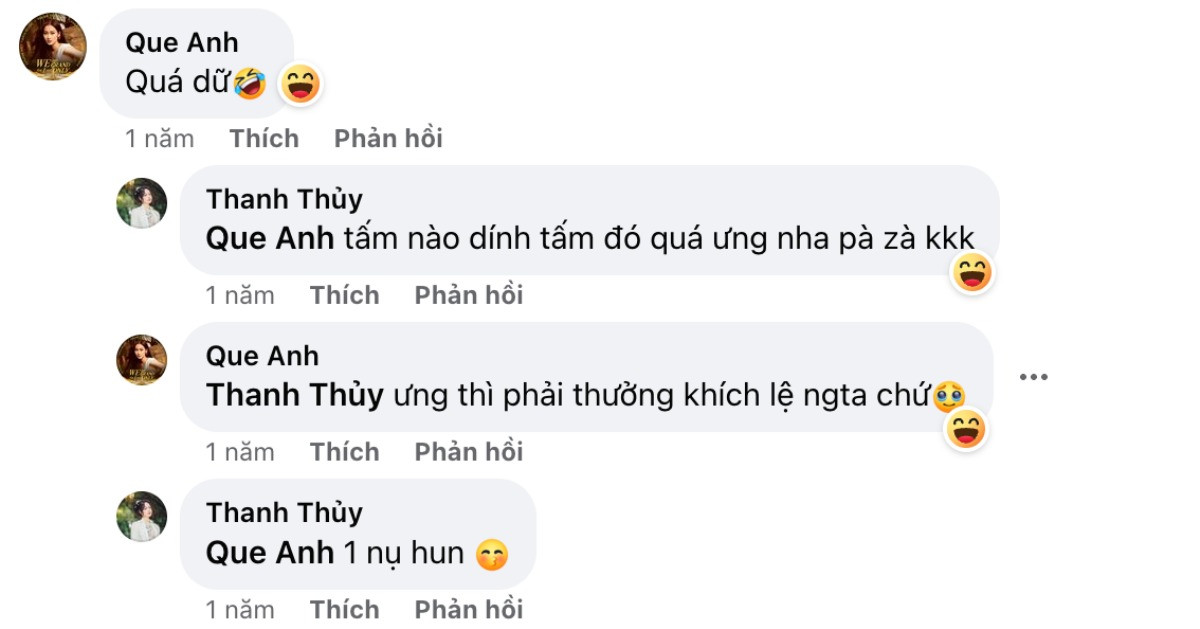Open the "1 năm" timestamp link under the top comment
Viewport: 1200px width, 629px height.
click(160, 138)
